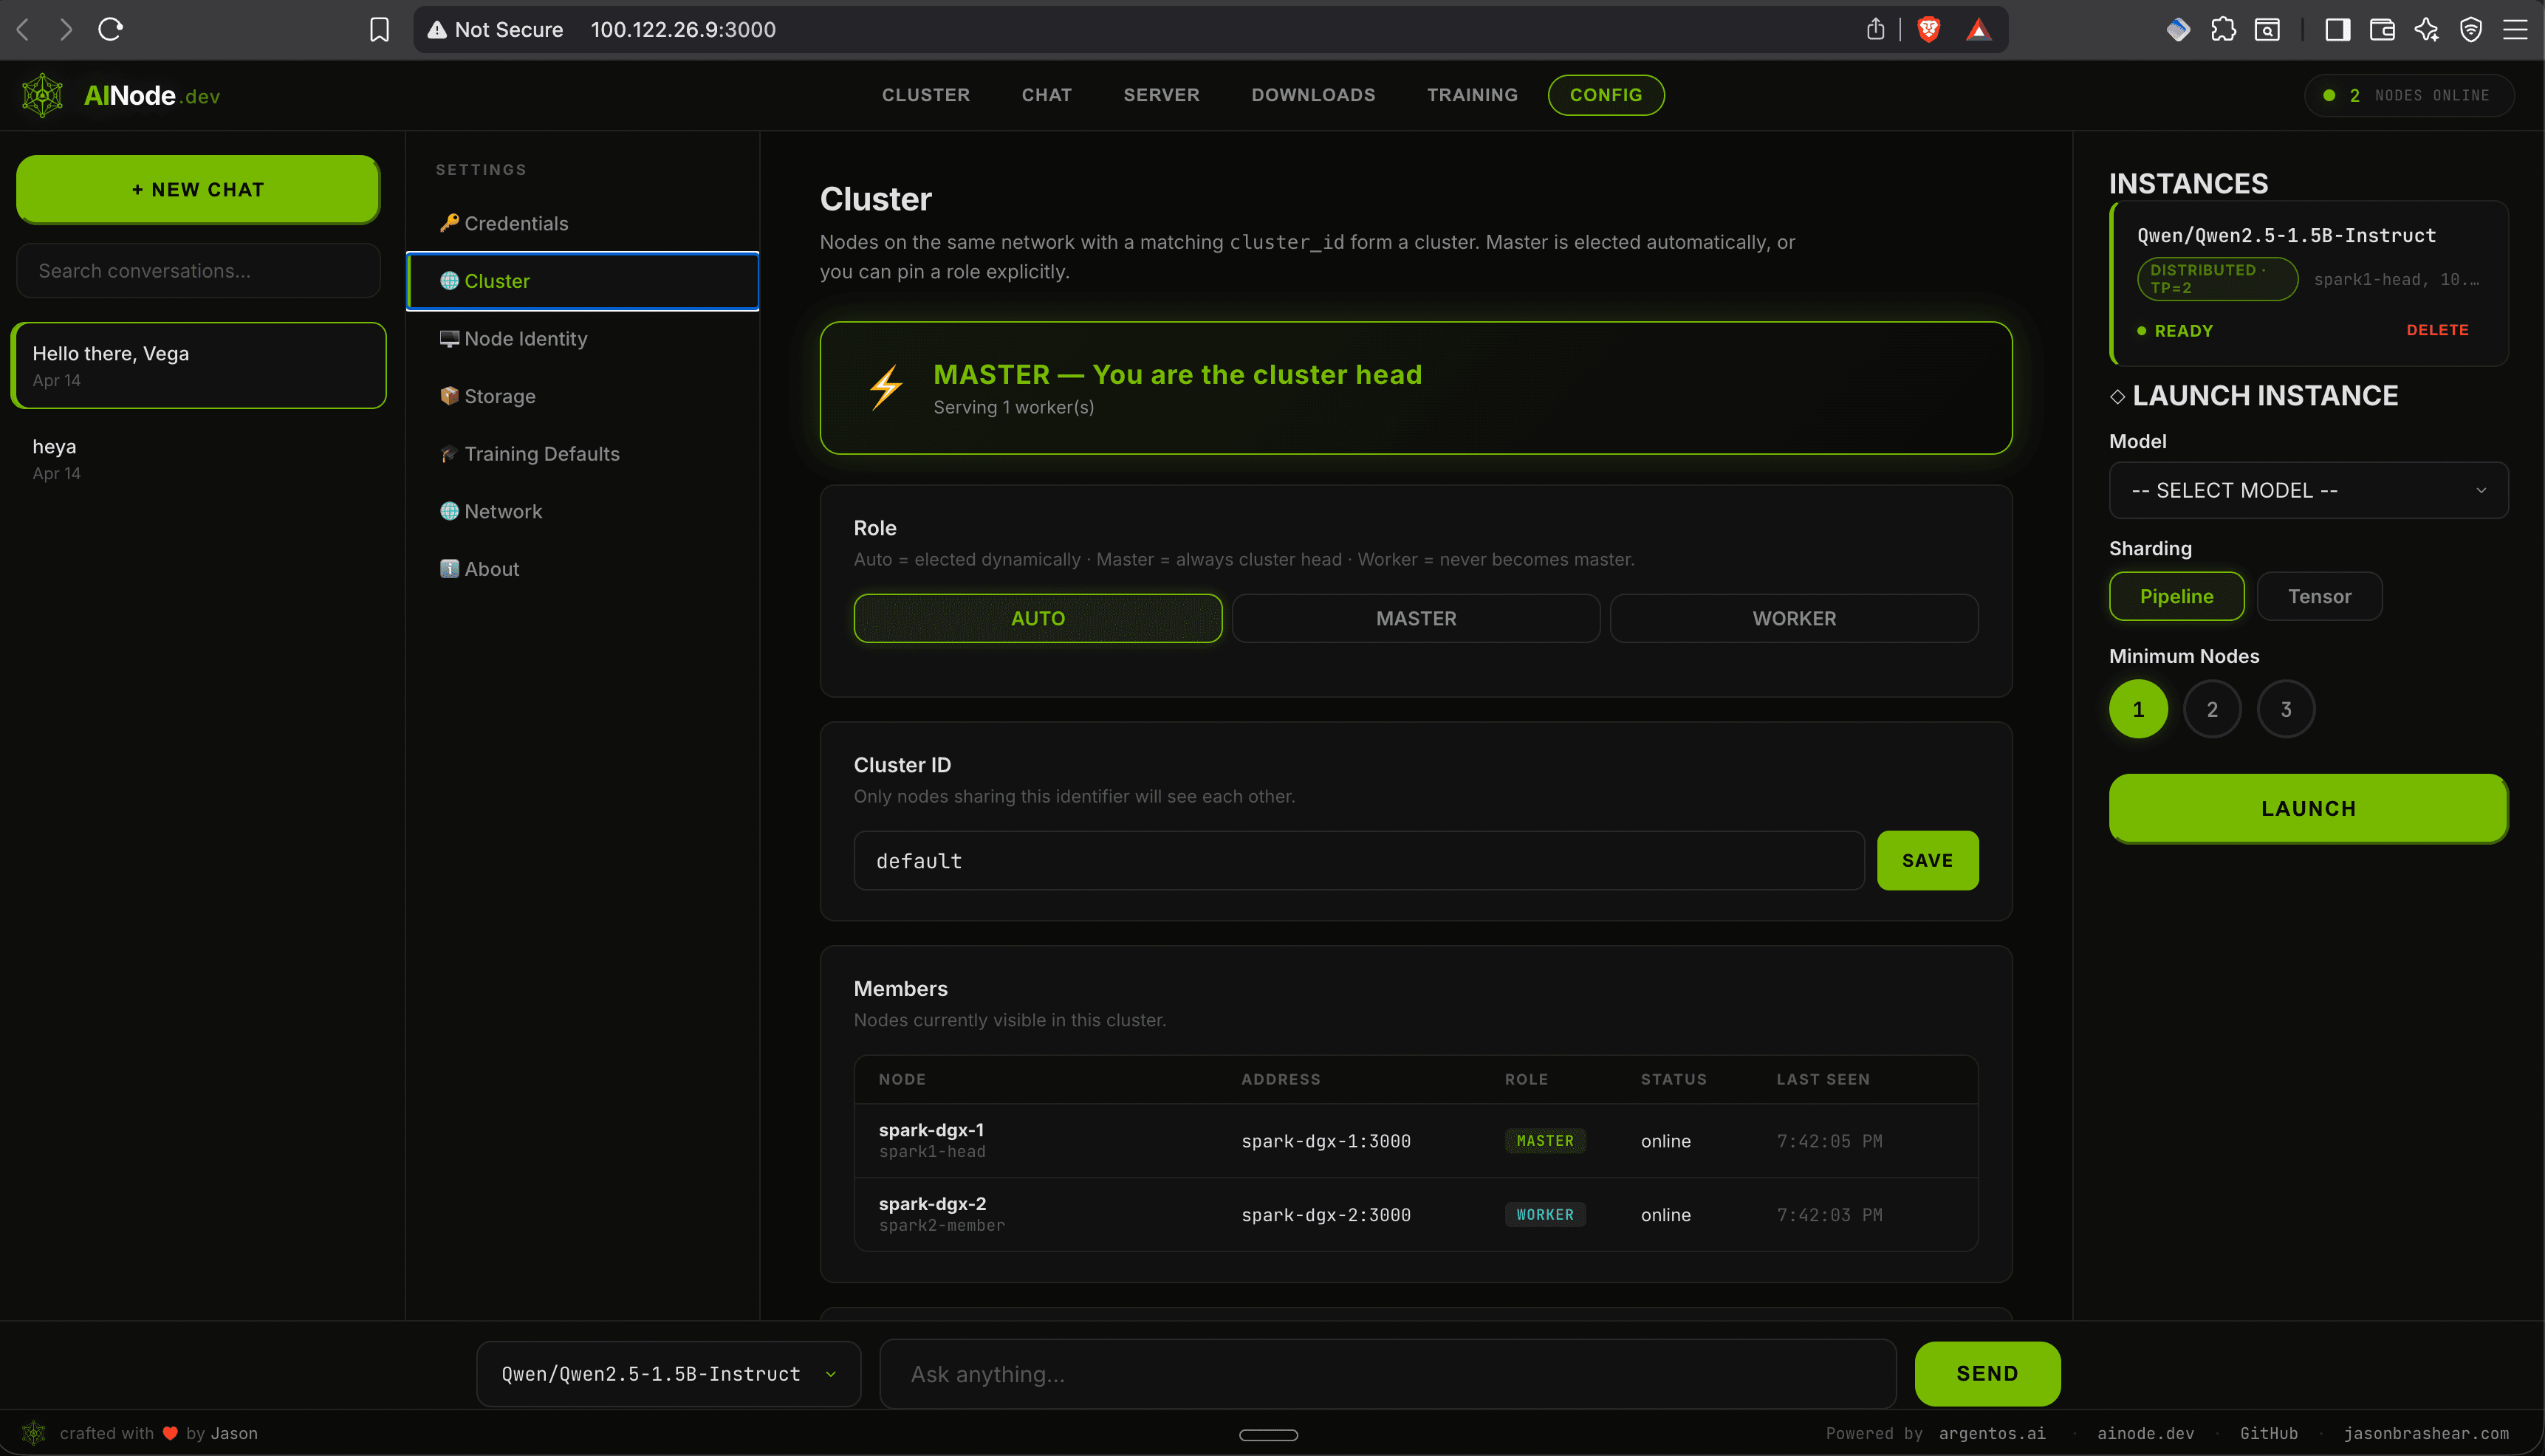This screenshot has width=2545, height=1456.
Task: Click the AINode spider web logo
Action: [x=42, y=95]
